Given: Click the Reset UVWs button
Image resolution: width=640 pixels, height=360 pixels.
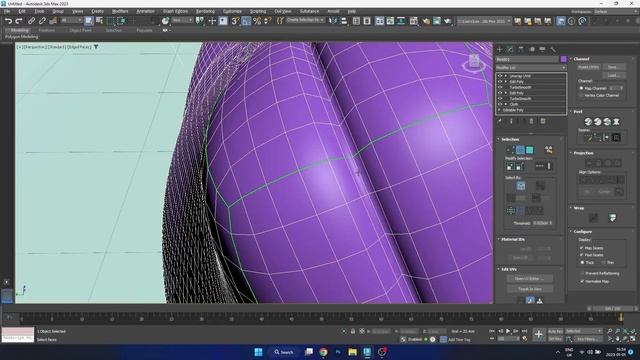Looking at the screenshot, I should pos(588,67).
